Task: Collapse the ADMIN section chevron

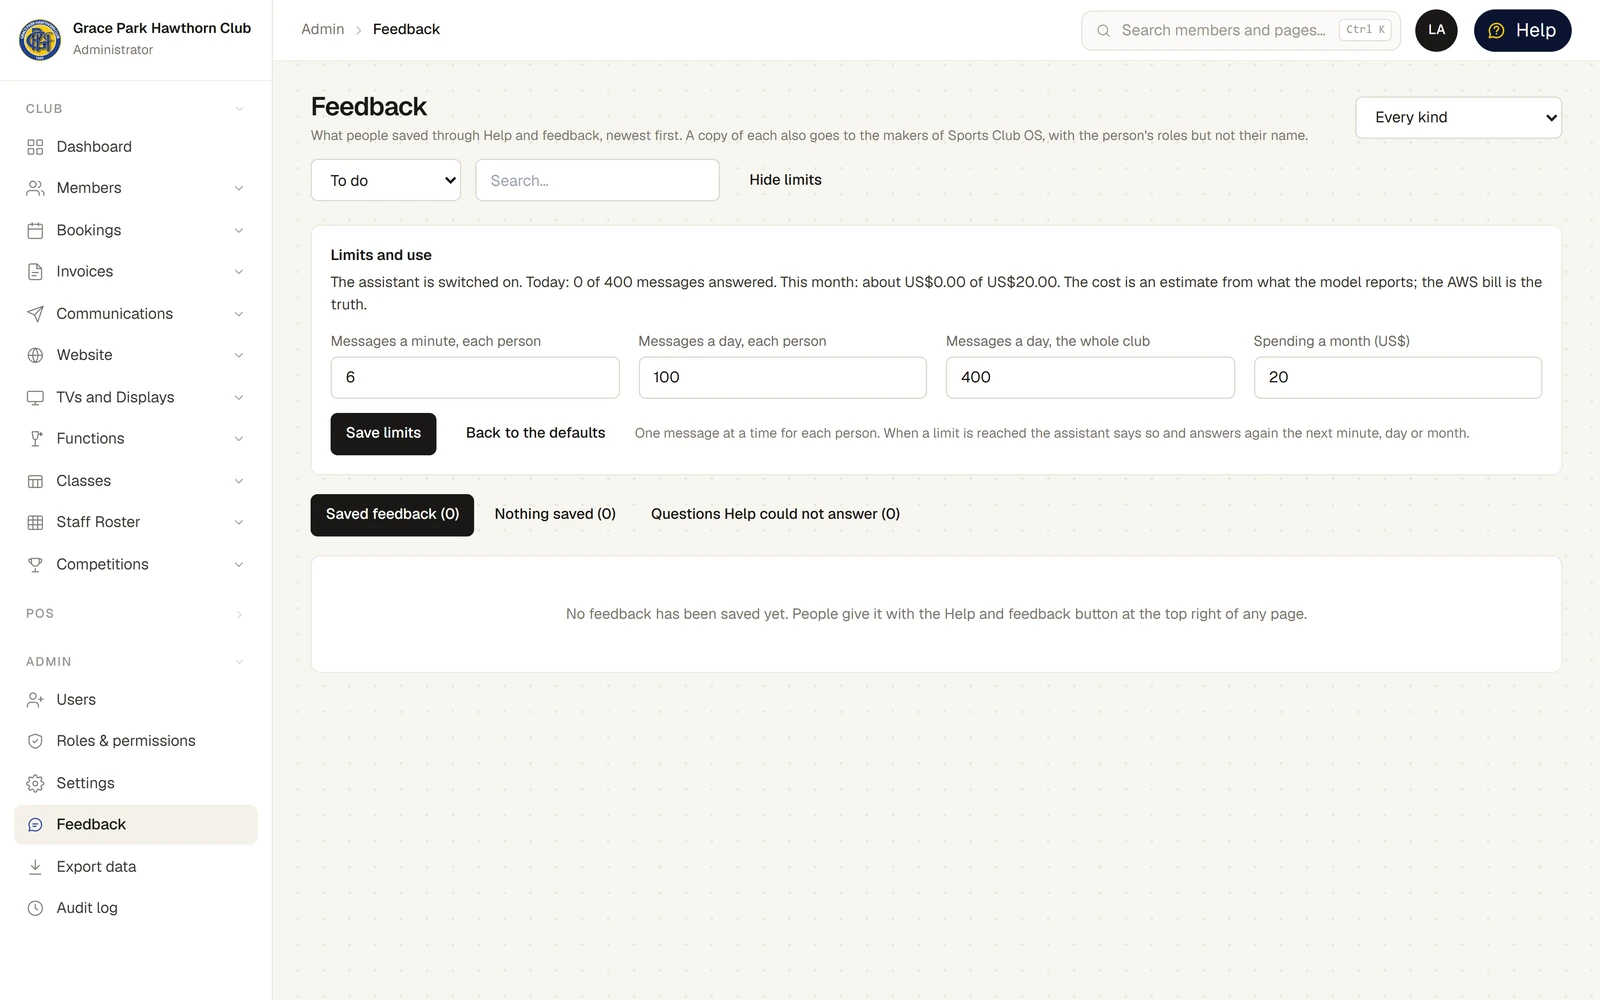Action: click(x=239, y=662)
